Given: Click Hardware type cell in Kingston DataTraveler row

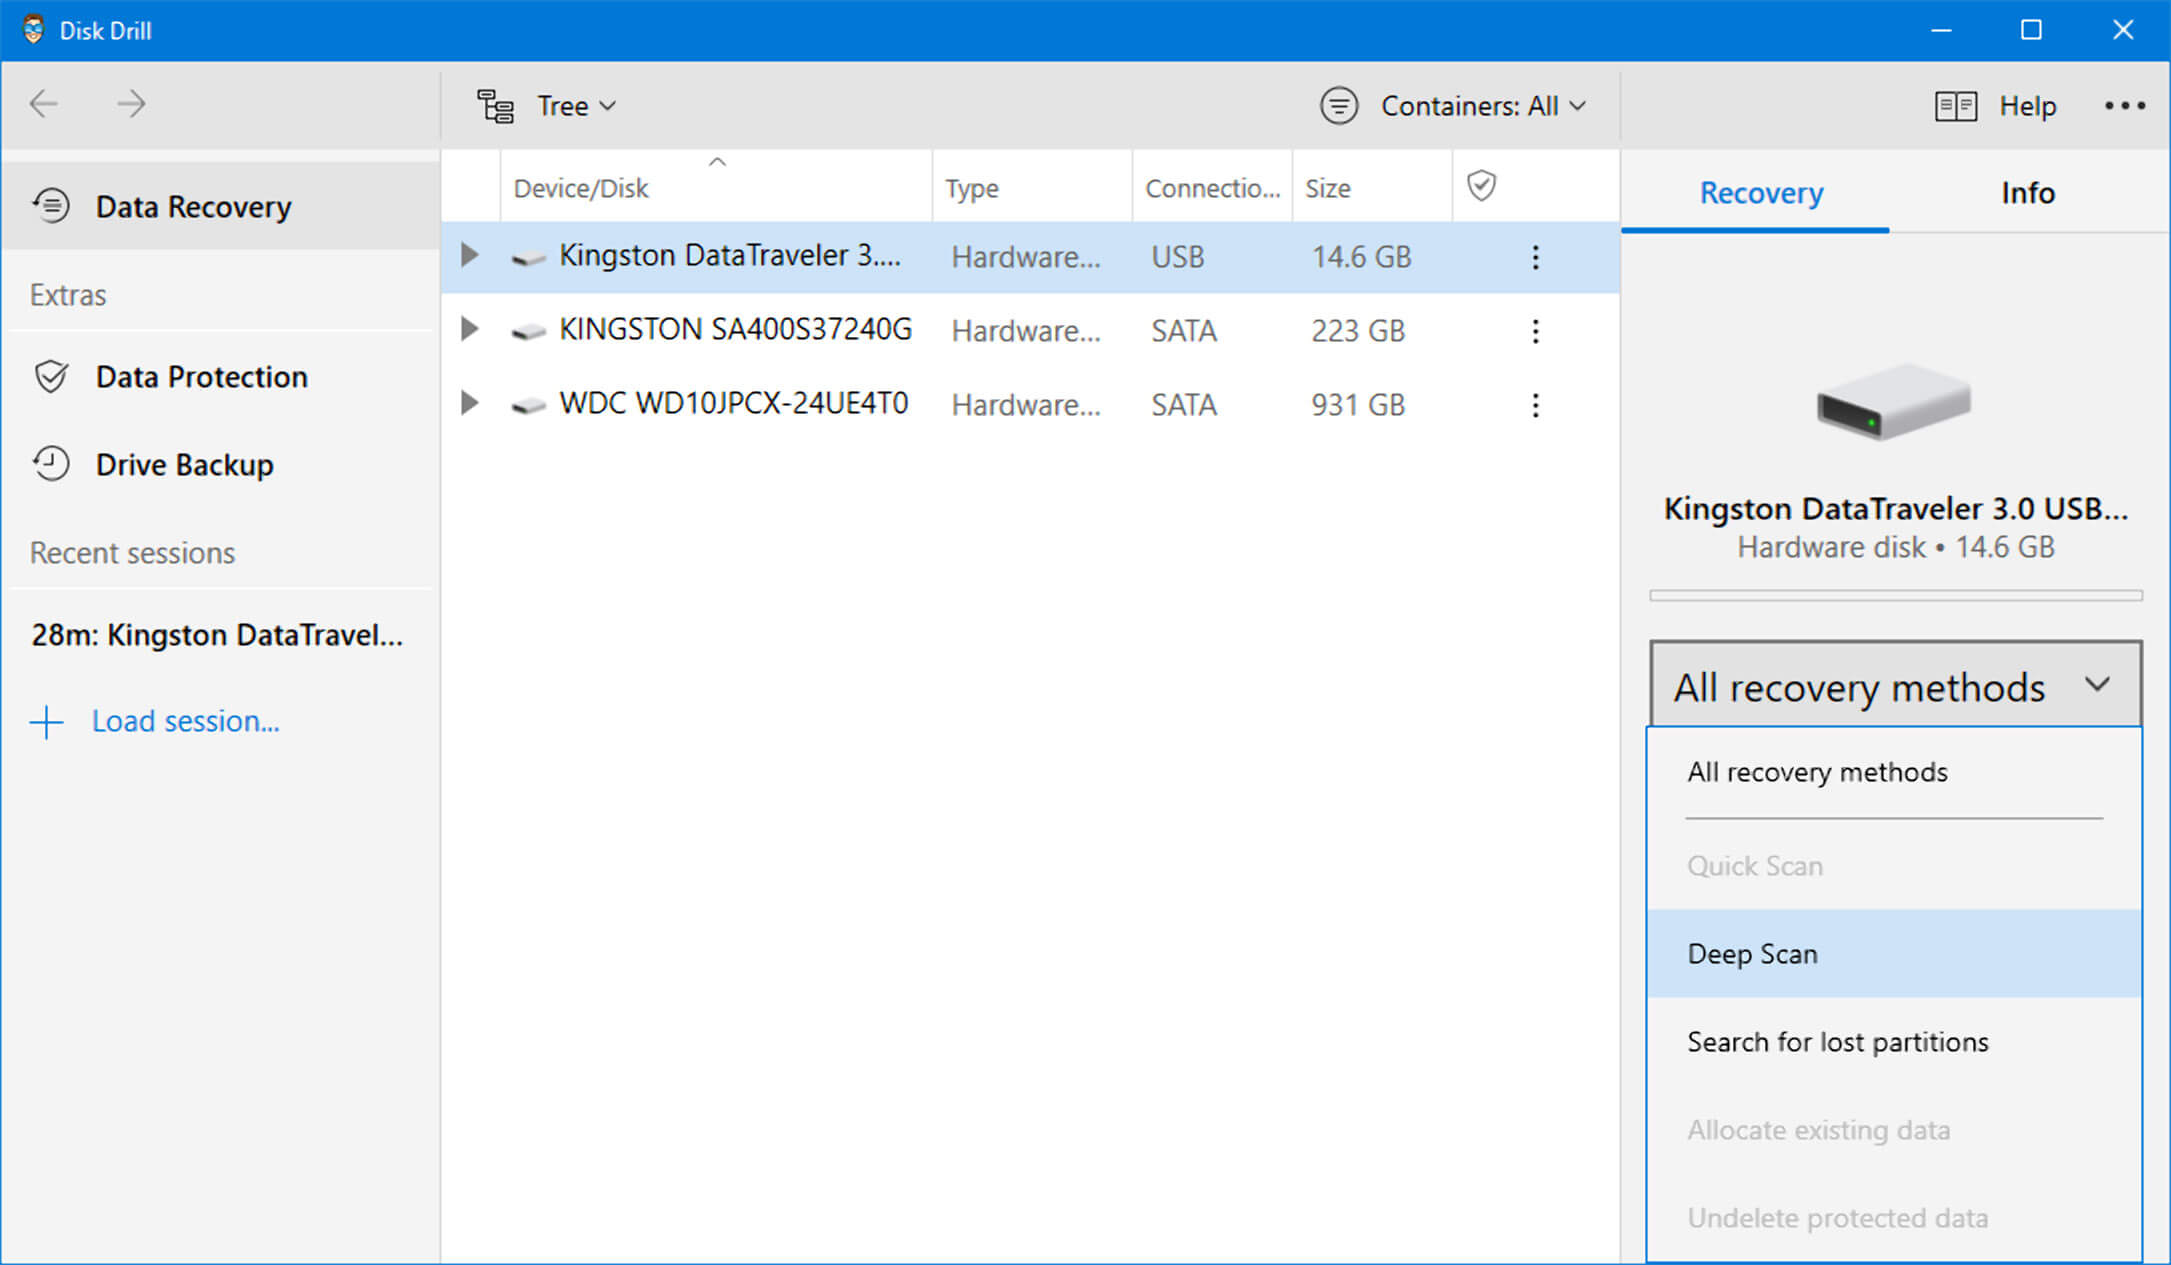Looking at the screenshot, I should [x=1026, y=258].
